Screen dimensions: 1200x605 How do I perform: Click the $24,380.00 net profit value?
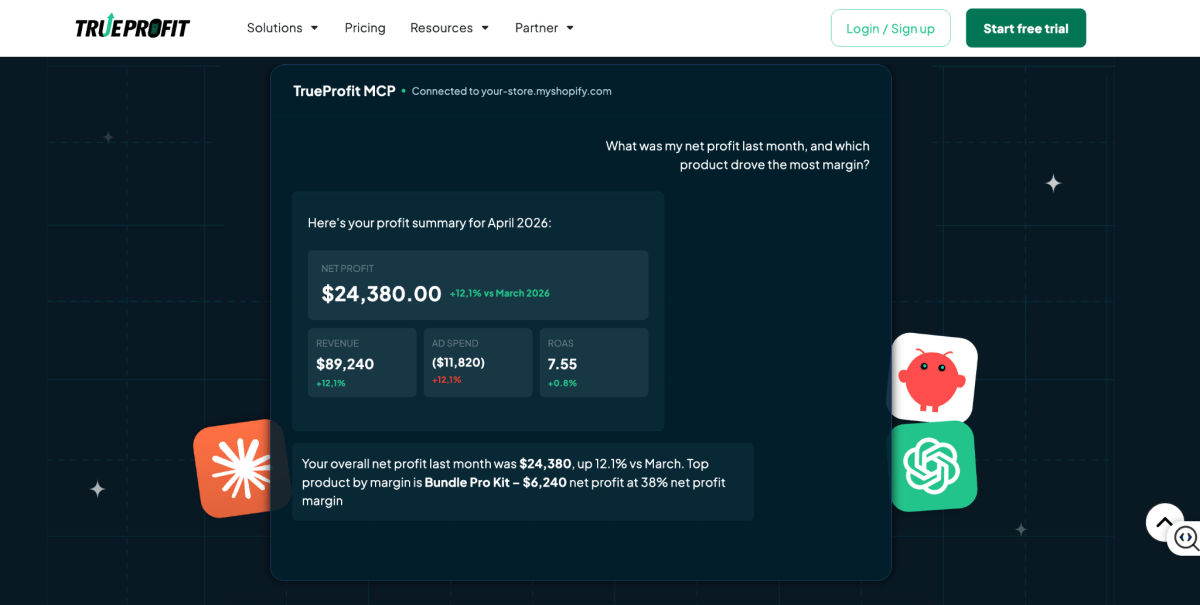click(x=381, y=293)
